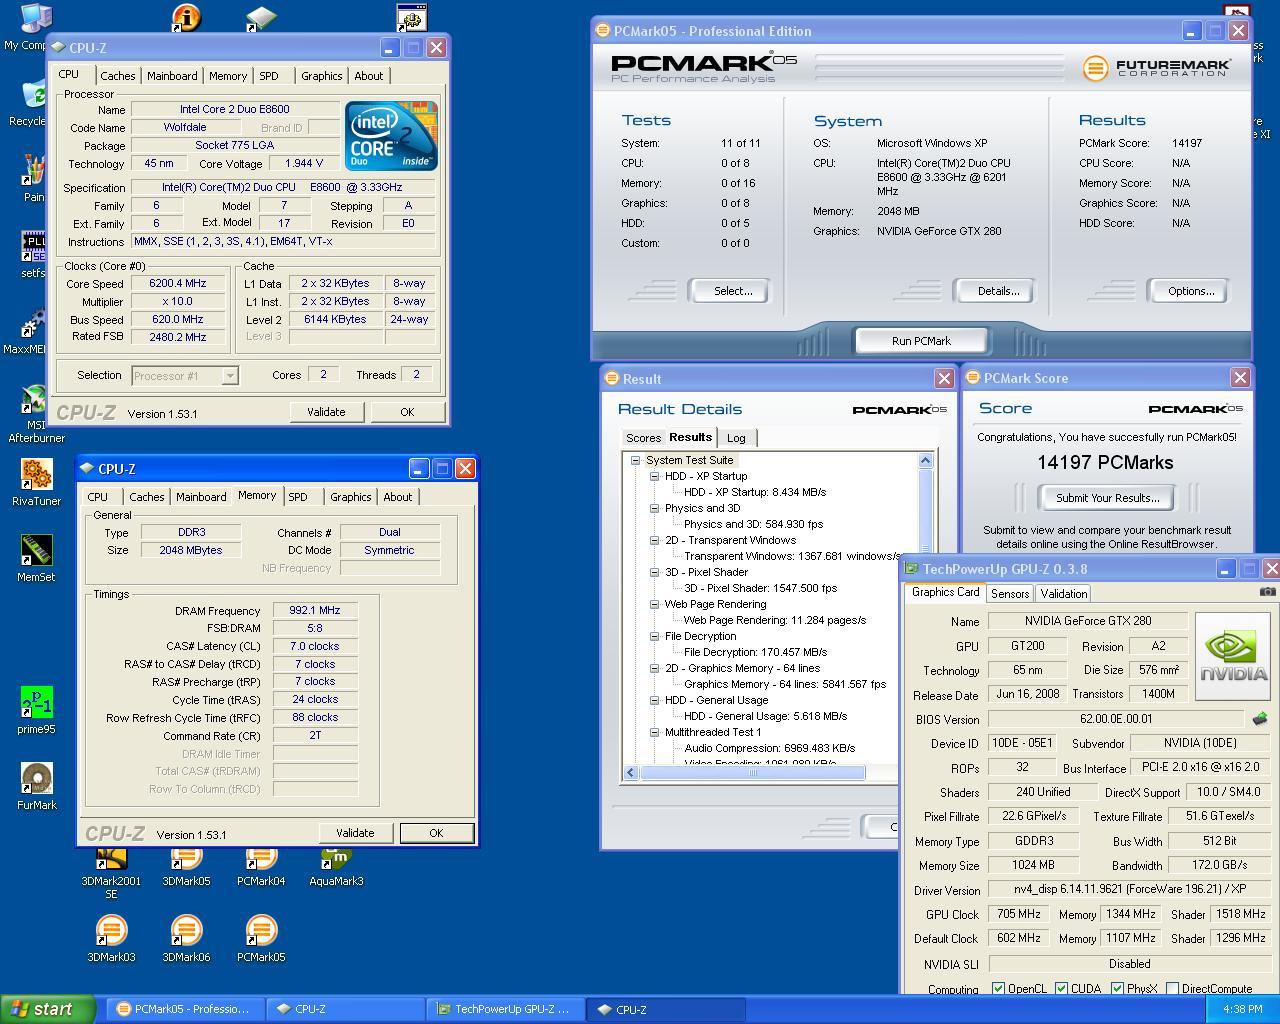
Task: Click OK in the Memory tab CPU-Z window
Action: 436,833
